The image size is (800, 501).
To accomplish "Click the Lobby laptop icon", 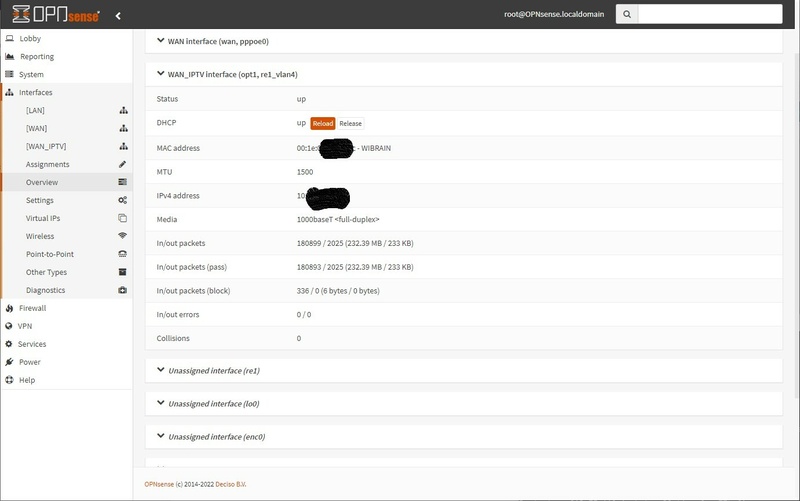I will [9, 38].
